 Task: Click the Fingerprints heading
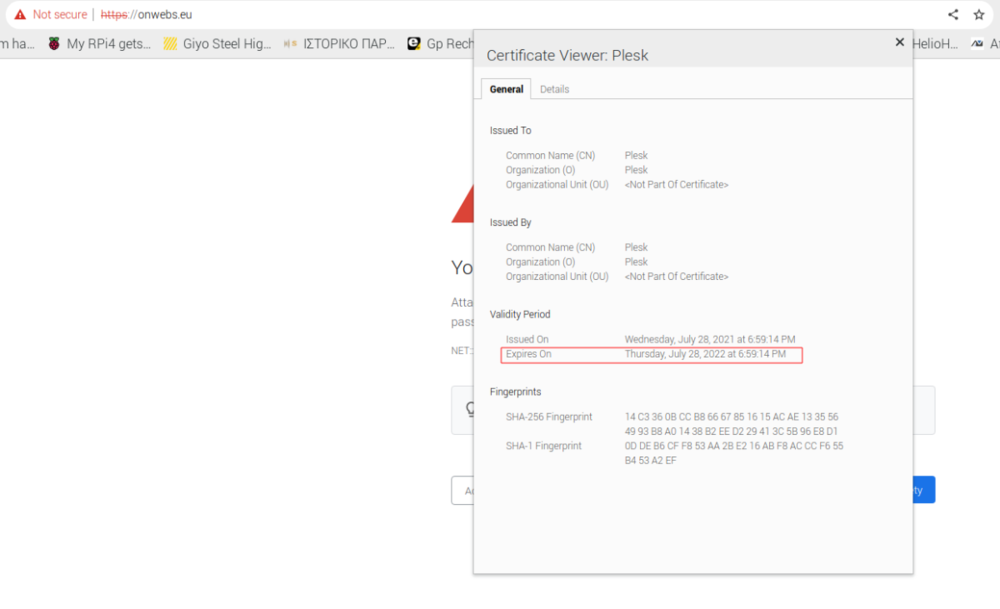515,392
